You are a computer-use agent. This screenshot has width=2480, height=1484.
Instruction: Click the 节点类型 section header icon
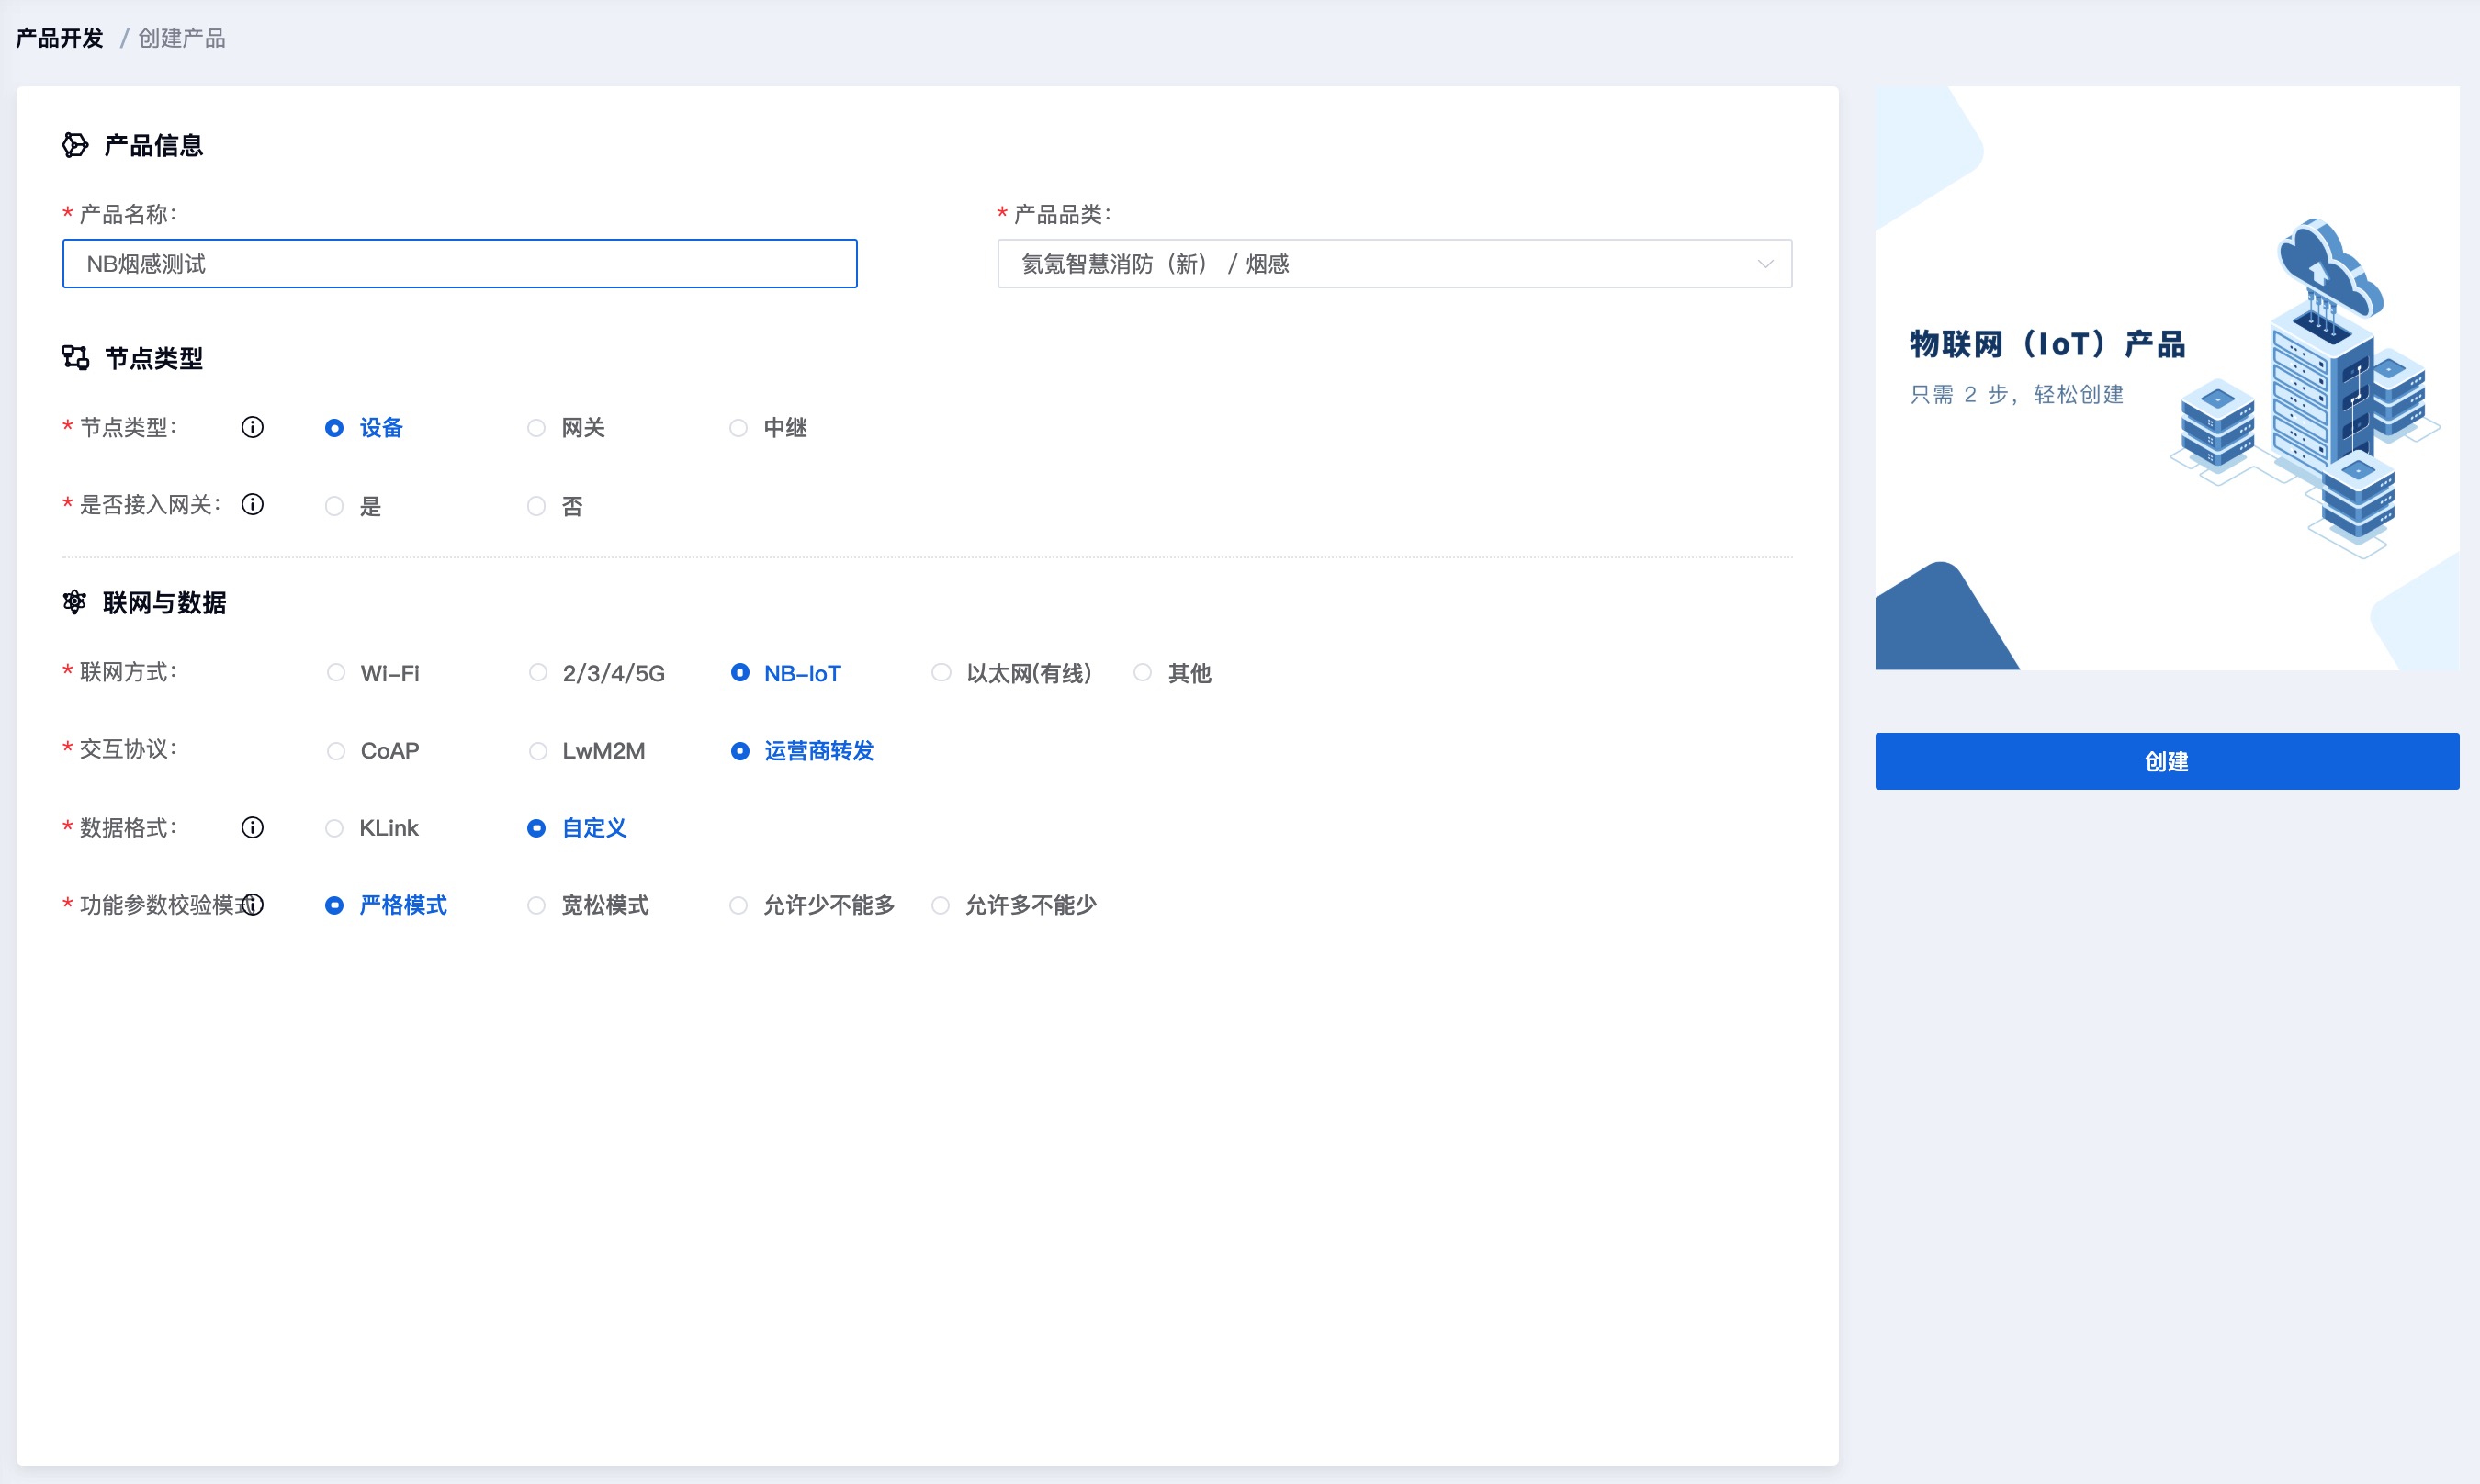[75, 358]
